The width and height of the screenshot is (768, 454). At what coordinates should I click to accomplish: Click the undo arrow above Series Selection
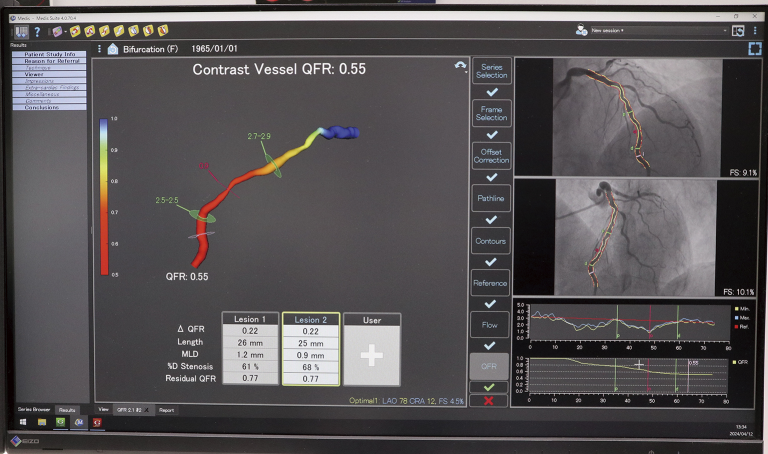(x=460, y=66)
